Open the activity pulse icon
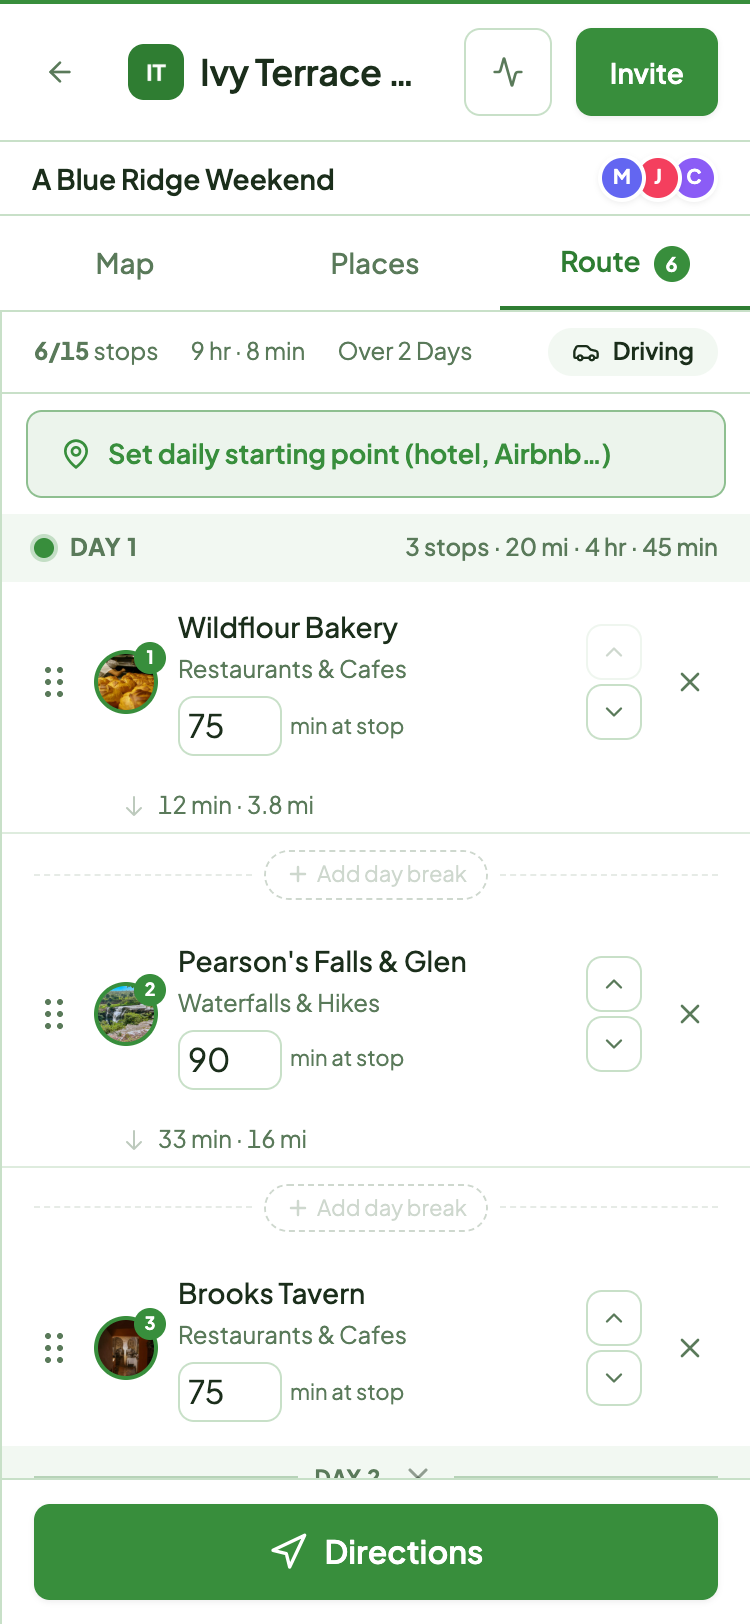This screenshot has height=1624, width=750. tap(508, 72)
